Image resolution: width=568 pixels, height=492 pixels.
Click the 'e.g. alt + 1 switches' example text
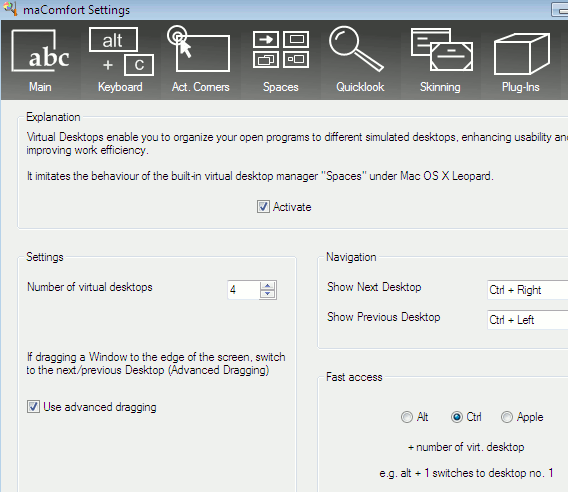coord(466,473)
